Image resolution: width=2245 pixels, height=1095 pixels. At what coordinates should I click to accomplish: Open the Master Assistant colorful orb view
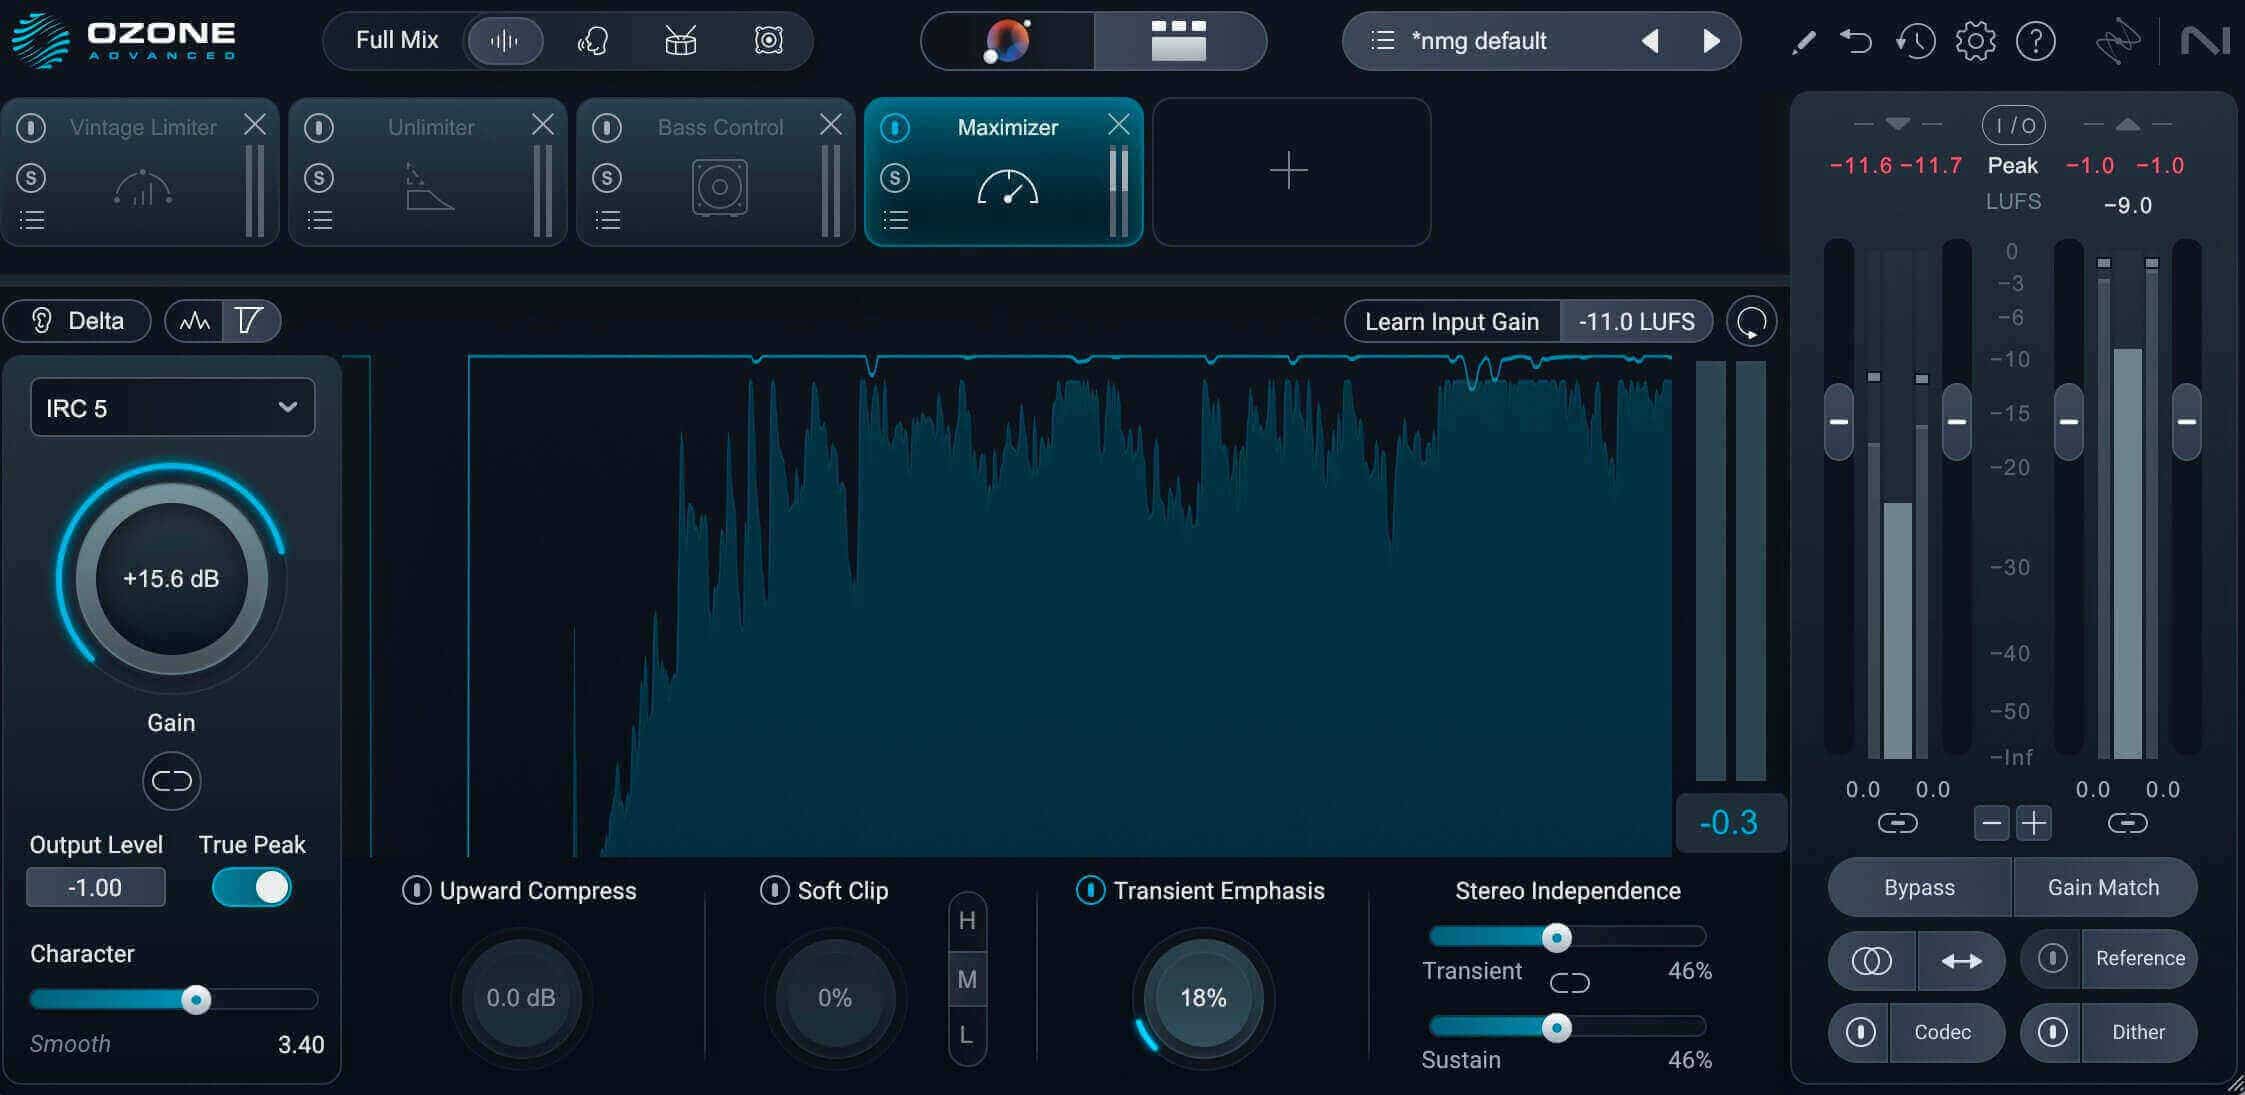[1007, 41]
